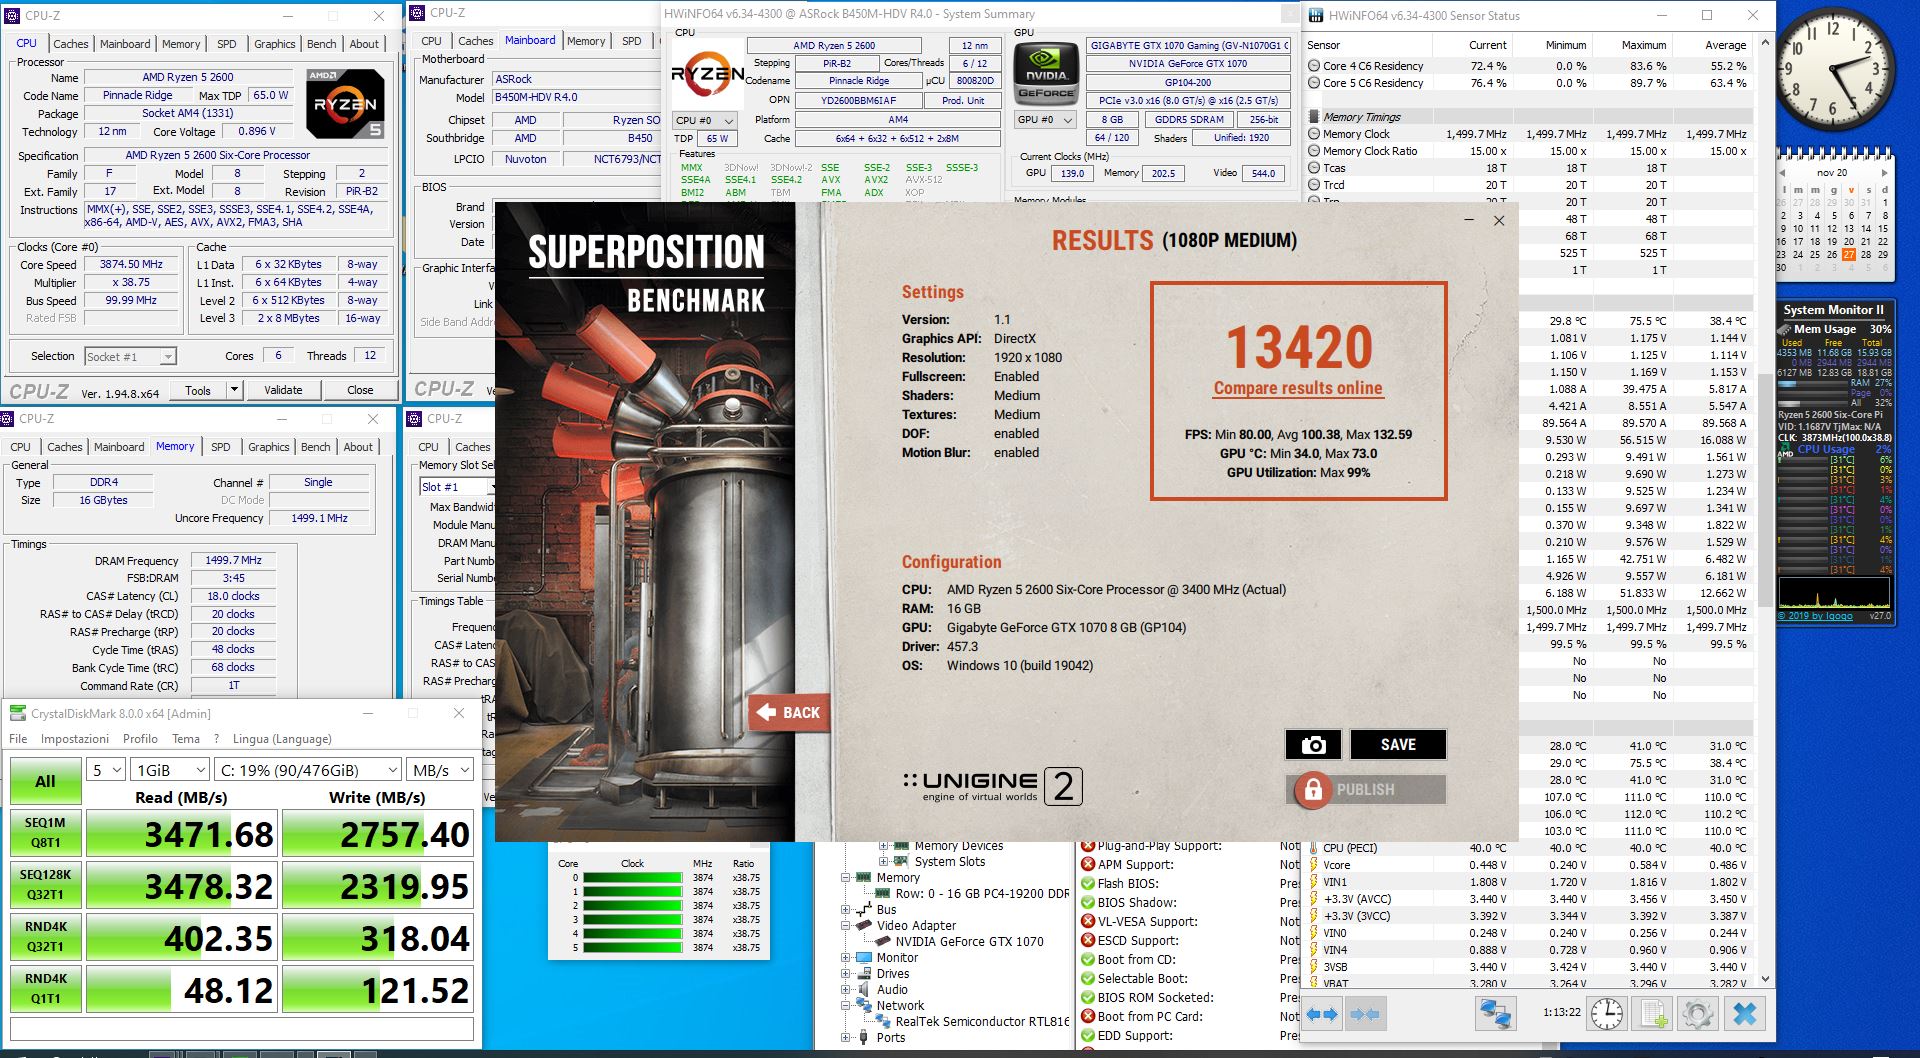Click the Core 4 C6 Residency sensor icon
1920x1058 pixels.
coord(1314,66)
